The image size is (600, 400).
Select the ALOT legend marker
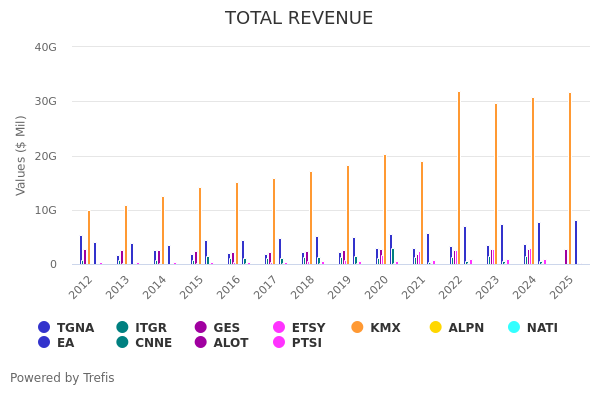(x=200, y=343)
